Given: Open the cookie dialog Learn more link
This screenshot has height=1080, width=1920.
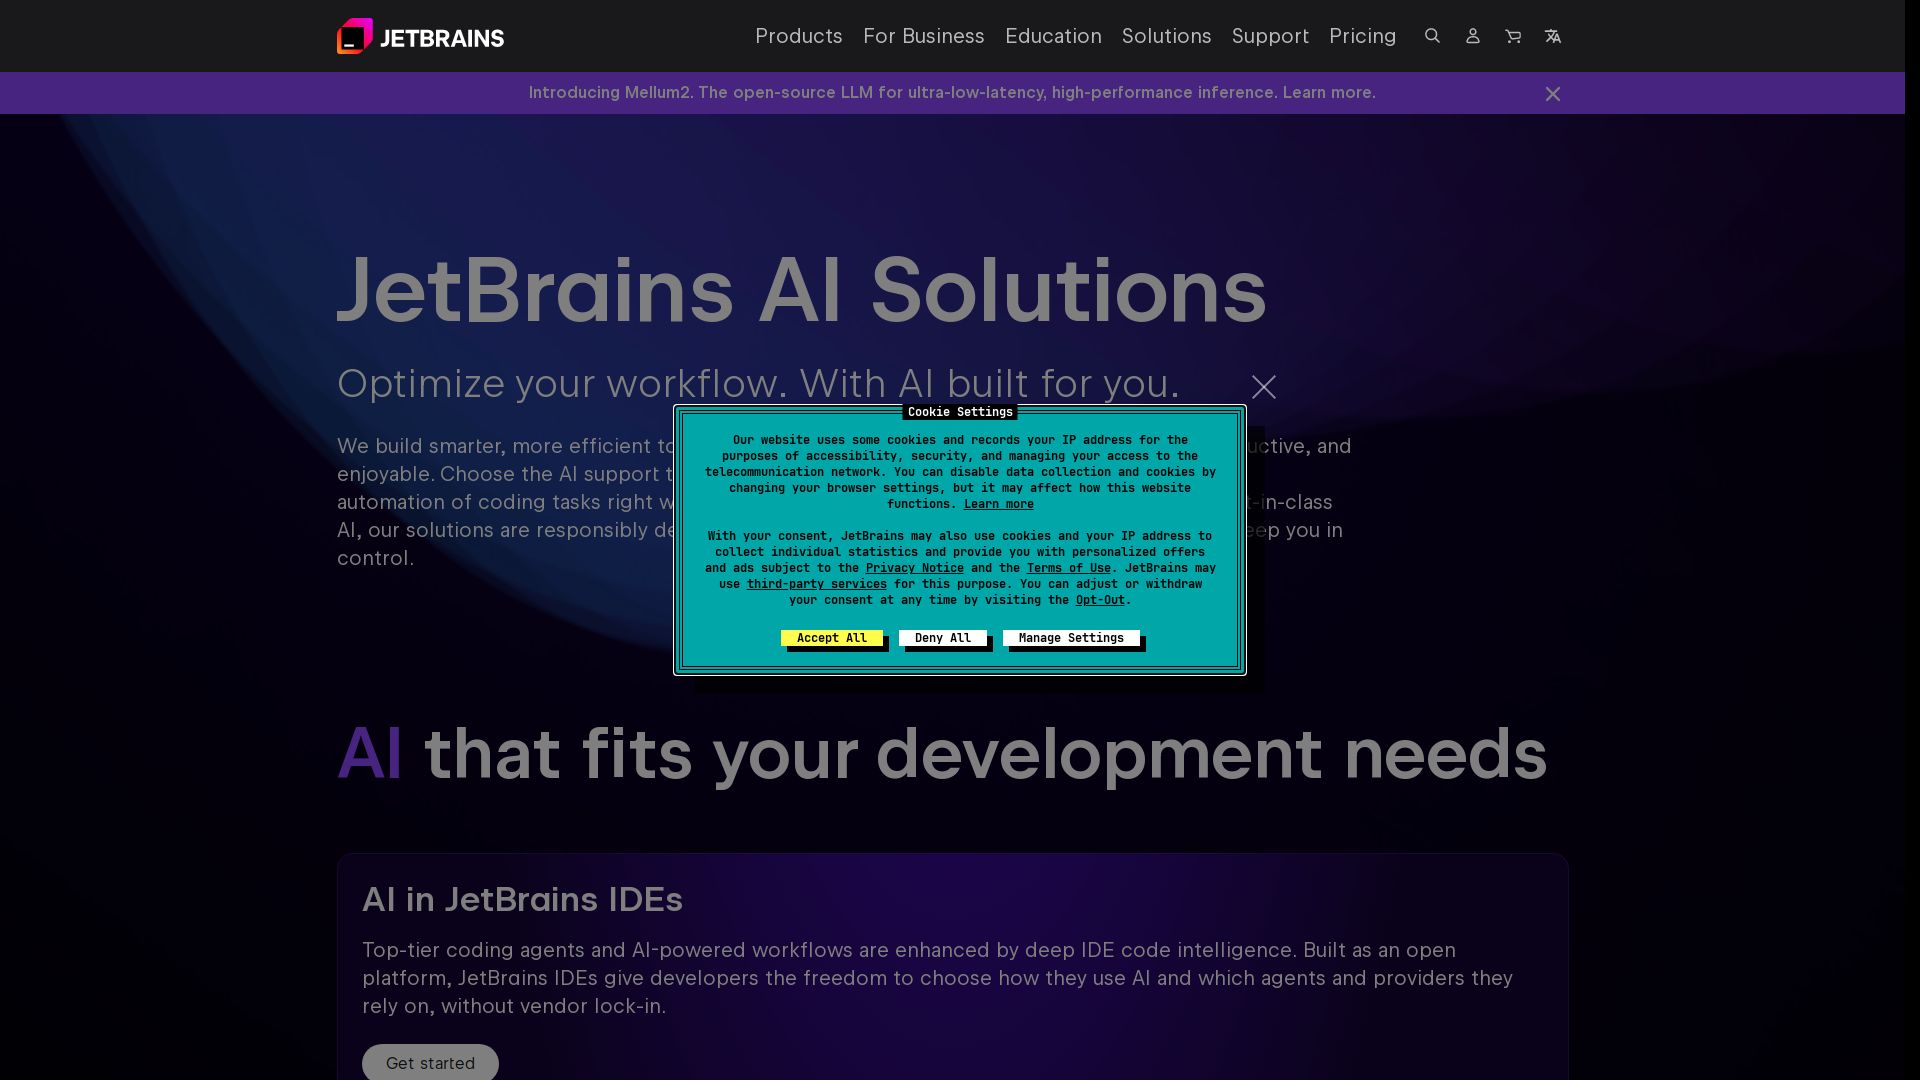Looking at the screenshot, I should coord(999,504).
